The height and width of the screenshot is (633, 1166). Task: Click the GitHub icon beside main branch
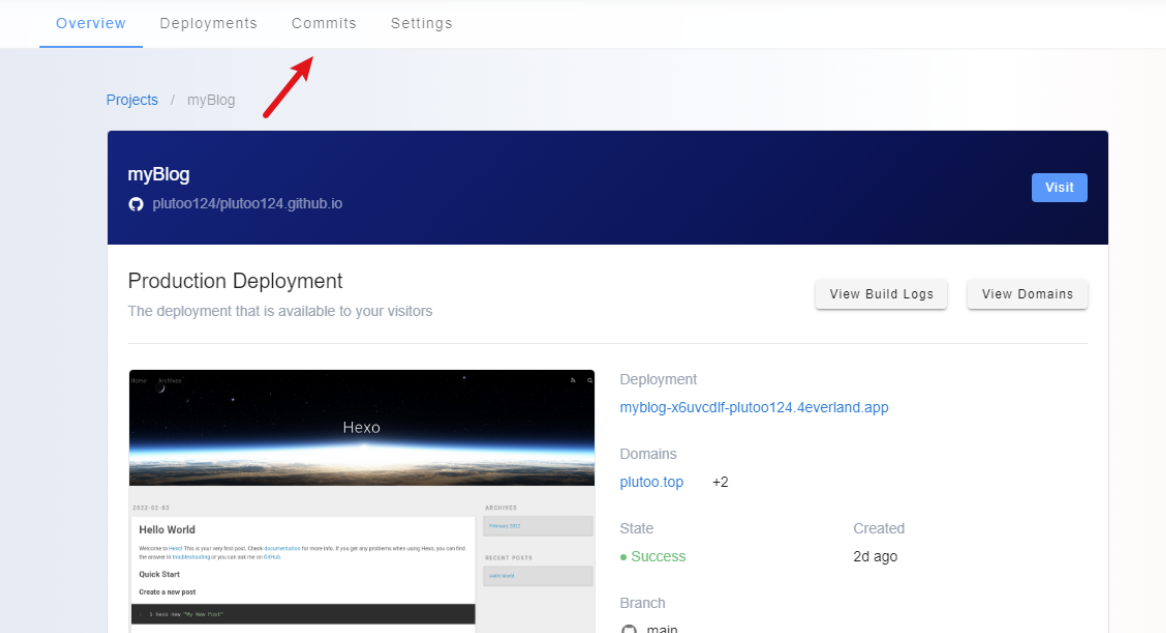point(629,629)
